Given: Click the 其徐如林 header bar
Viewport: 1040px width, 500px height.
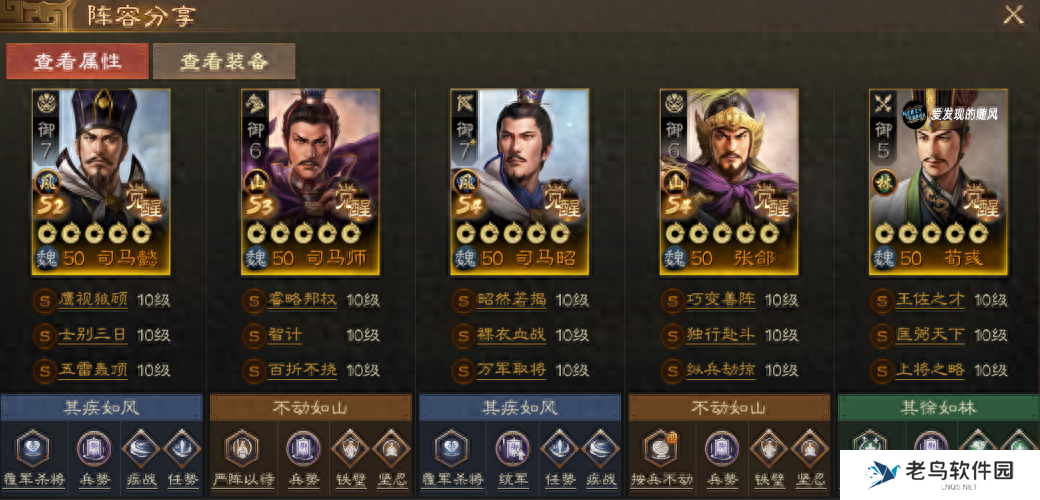Looking at the screenshot, I should point(939,407).
